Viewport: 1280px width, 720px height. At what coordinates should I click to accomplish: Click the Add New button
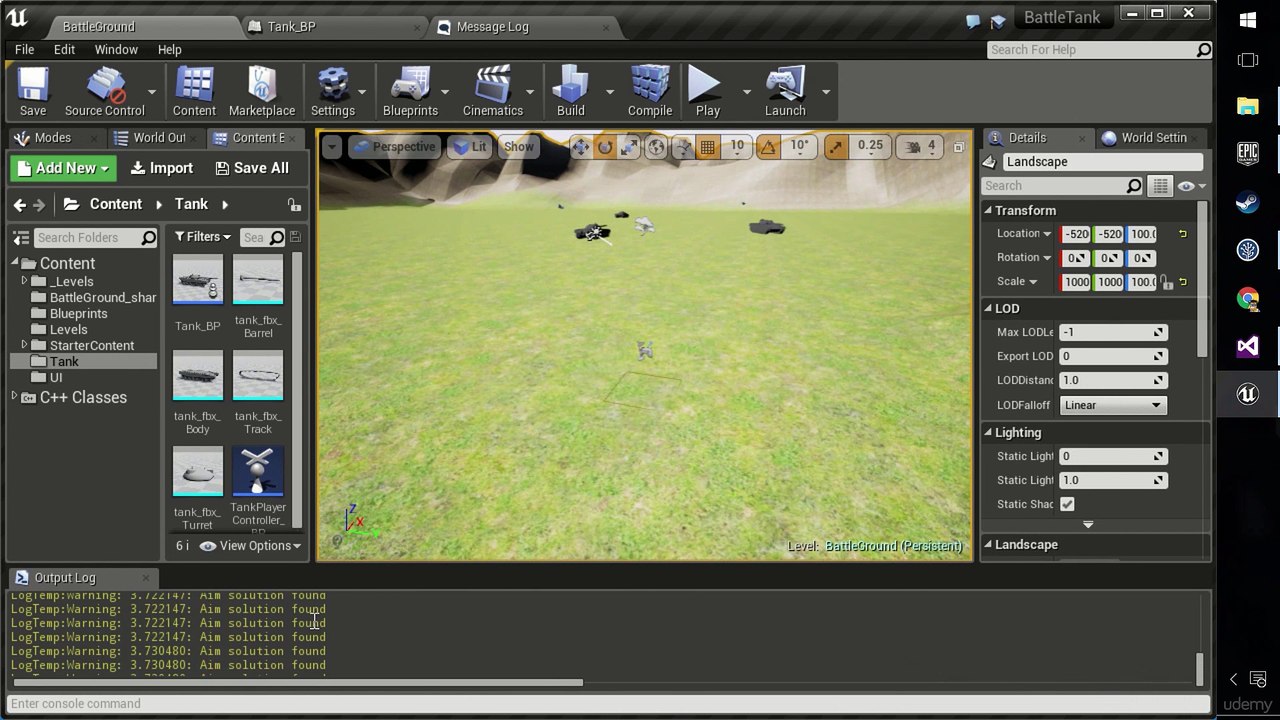[x=63, y=168]
